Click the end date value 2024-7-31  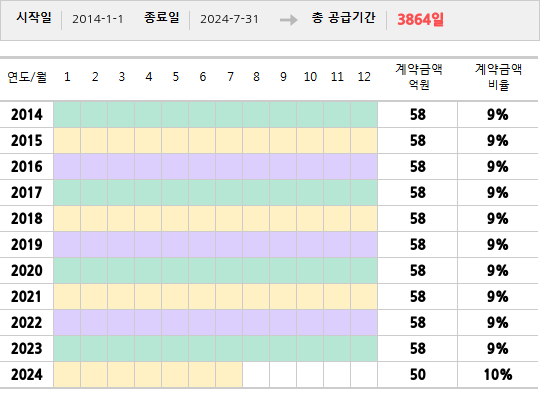229,19
